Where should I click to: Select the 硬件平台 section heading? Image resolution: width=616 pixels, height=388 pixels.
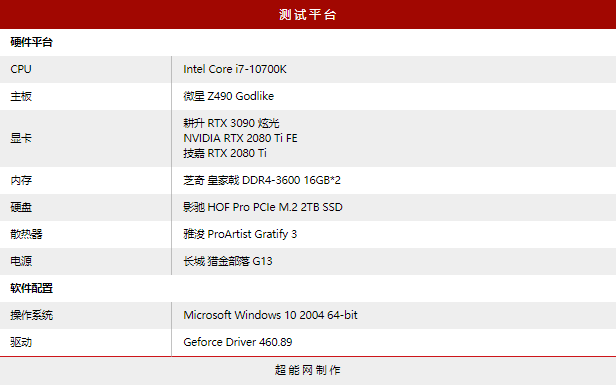coord(31,42)
